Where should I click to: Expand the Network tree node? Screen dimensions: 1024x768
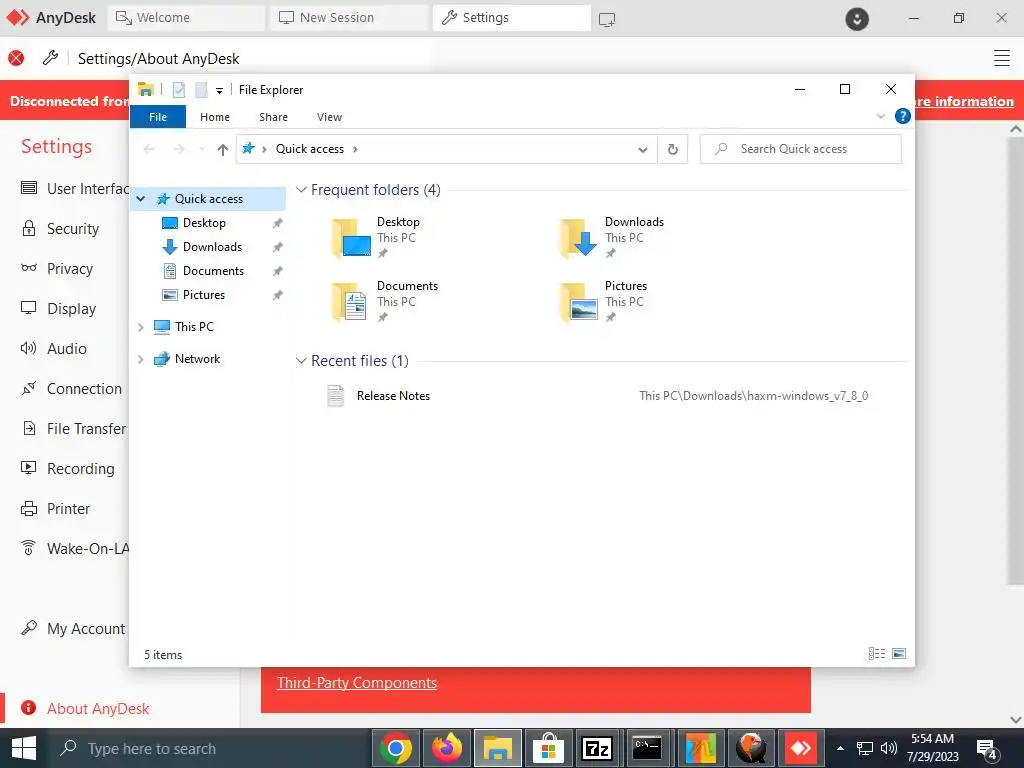(140, 359)
